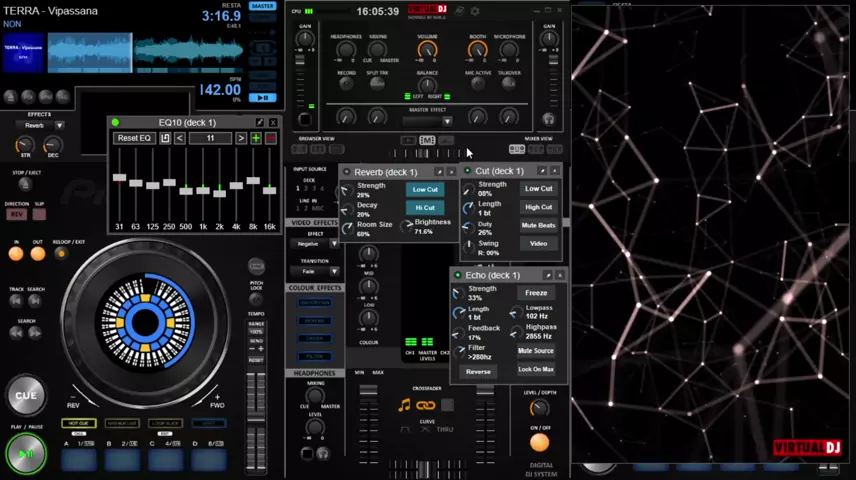
Task: Toggle Hi Cut in Reverb panel
Action: coord(425,207)
